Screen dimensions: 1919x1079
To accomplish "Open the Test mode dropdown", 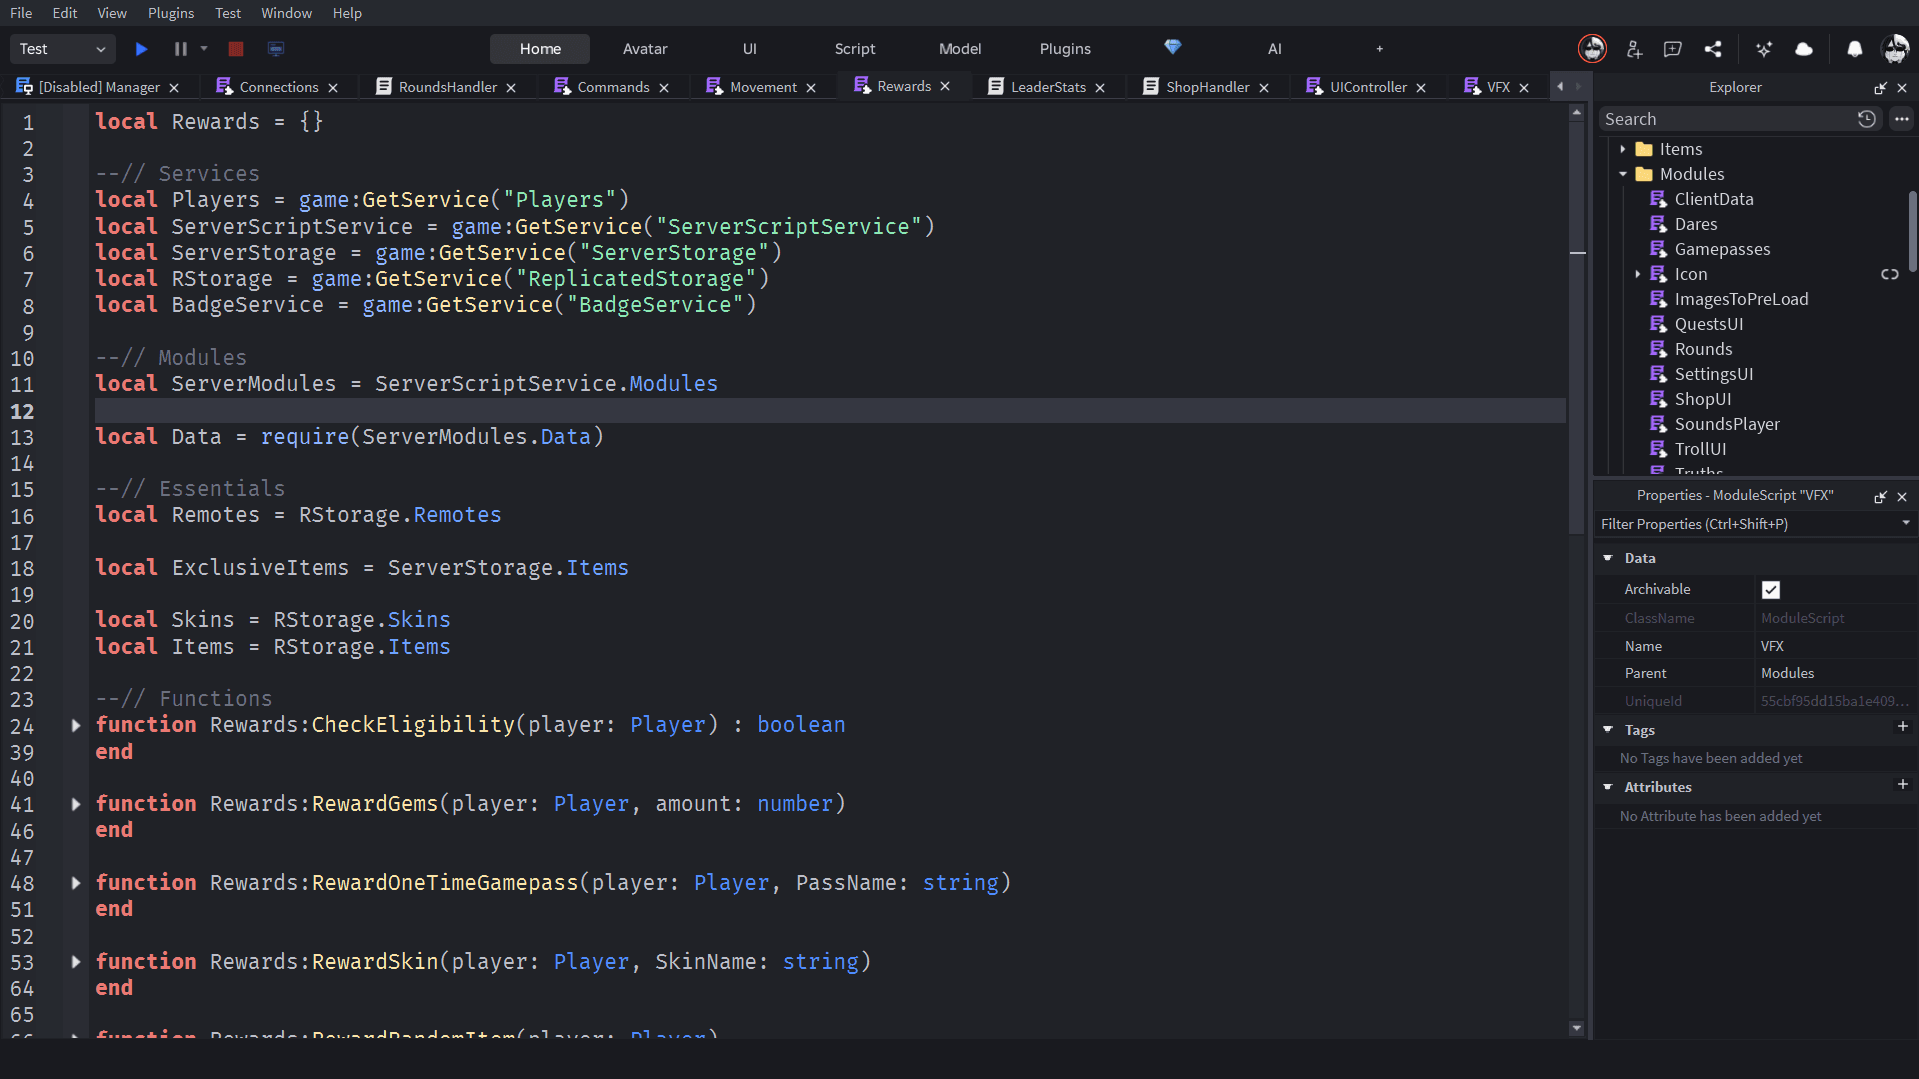I will (62, 49).
